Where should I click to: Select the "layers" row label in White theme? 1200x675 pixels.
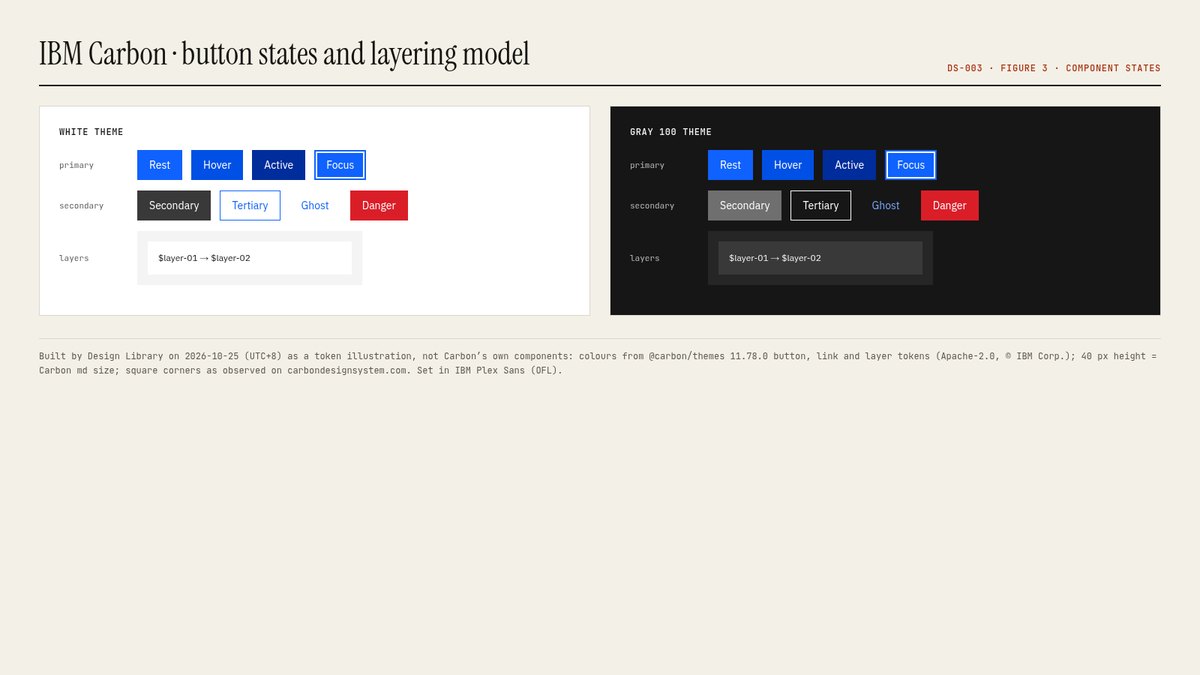pos(74,258)
